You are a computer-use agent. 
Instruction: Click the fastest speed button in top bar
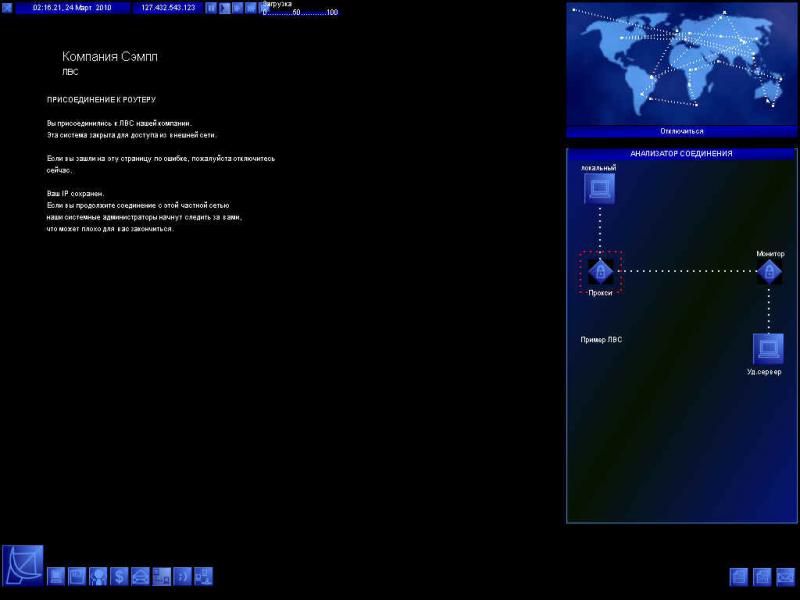(x=250, y=8)
